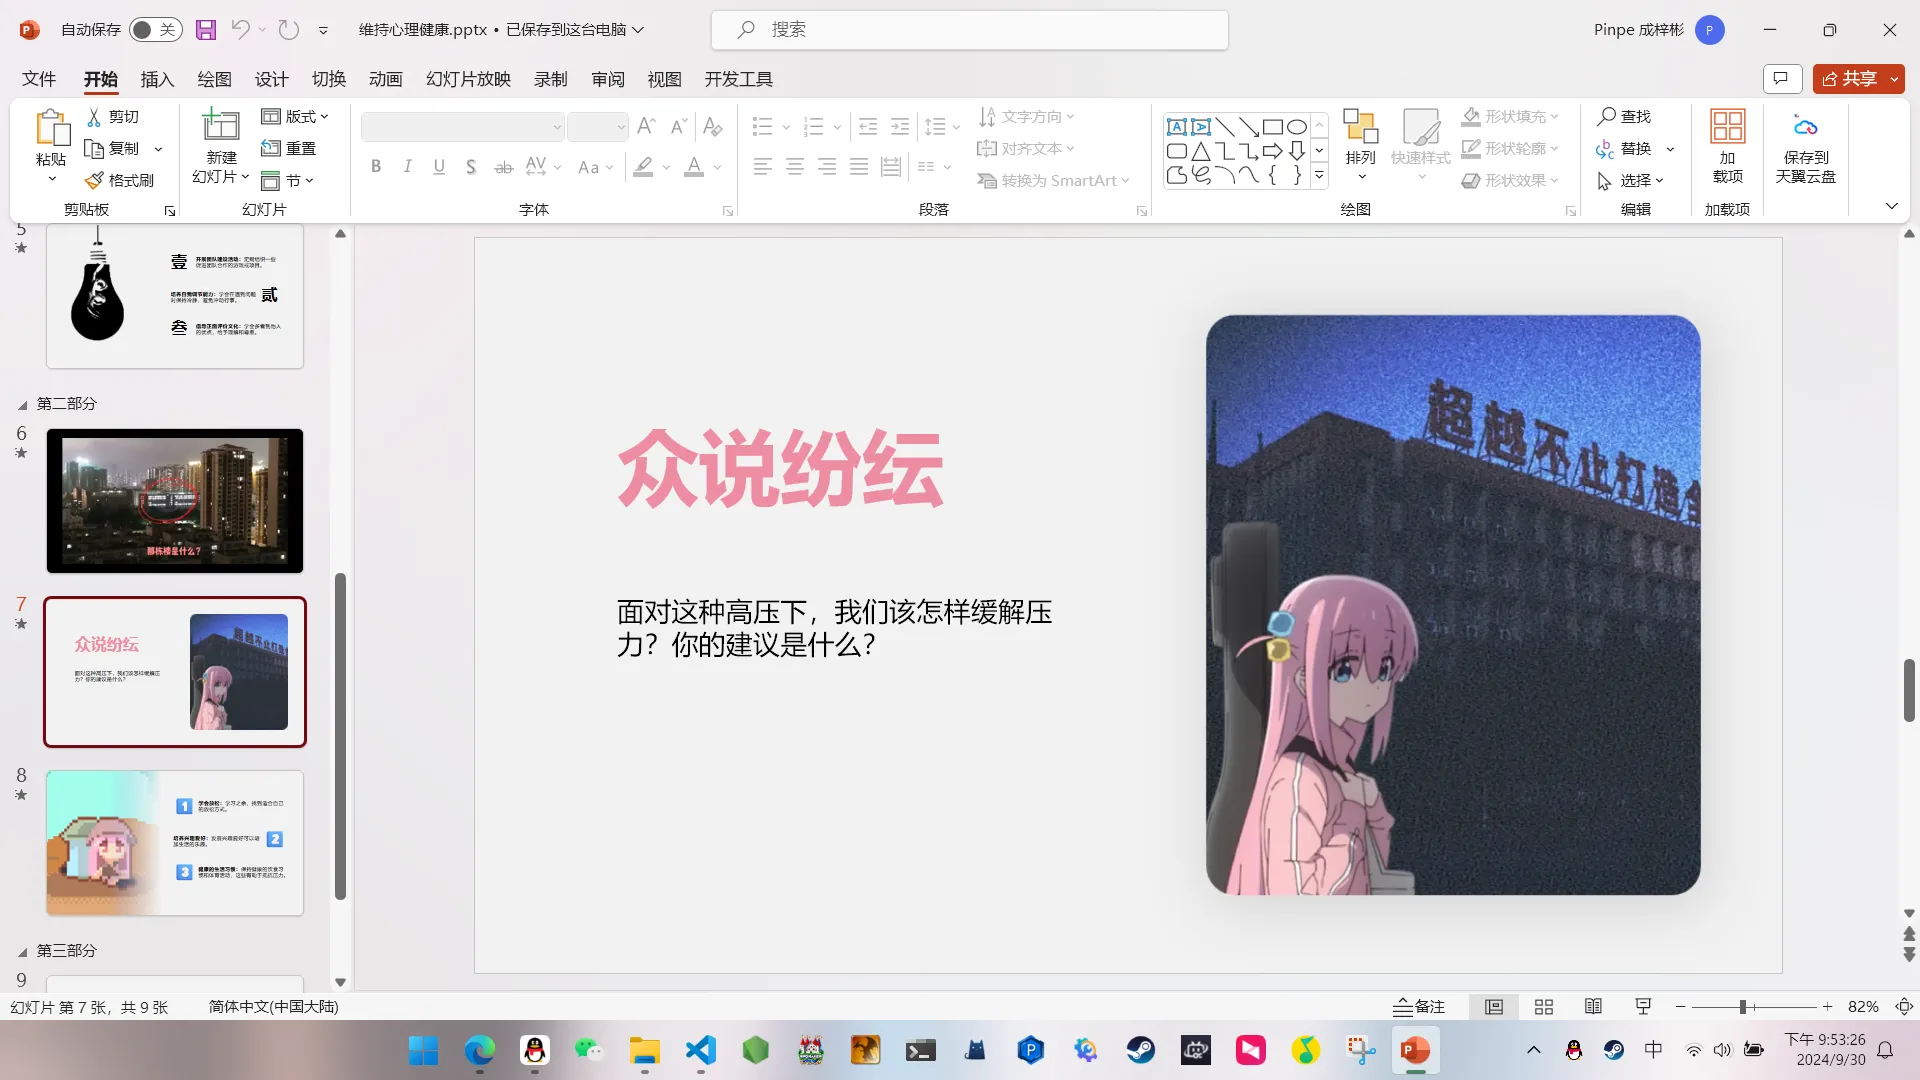Click the Undo arrow icon

(240, 30)
